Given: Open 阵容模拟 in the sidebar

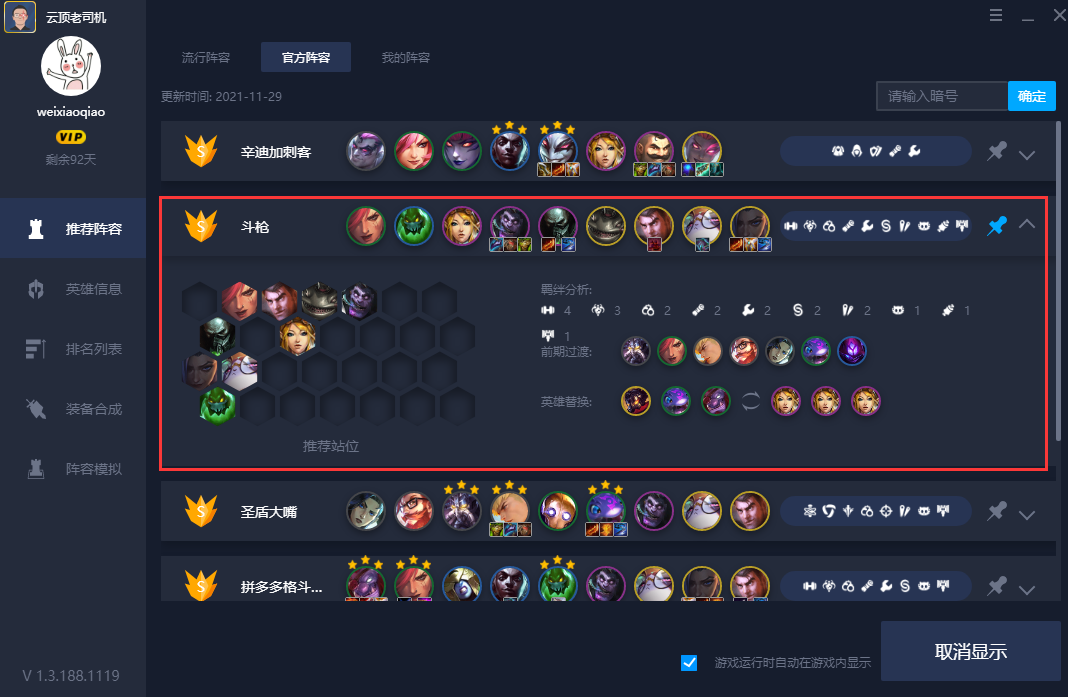Looking at the screenshot, I should 73,469.
